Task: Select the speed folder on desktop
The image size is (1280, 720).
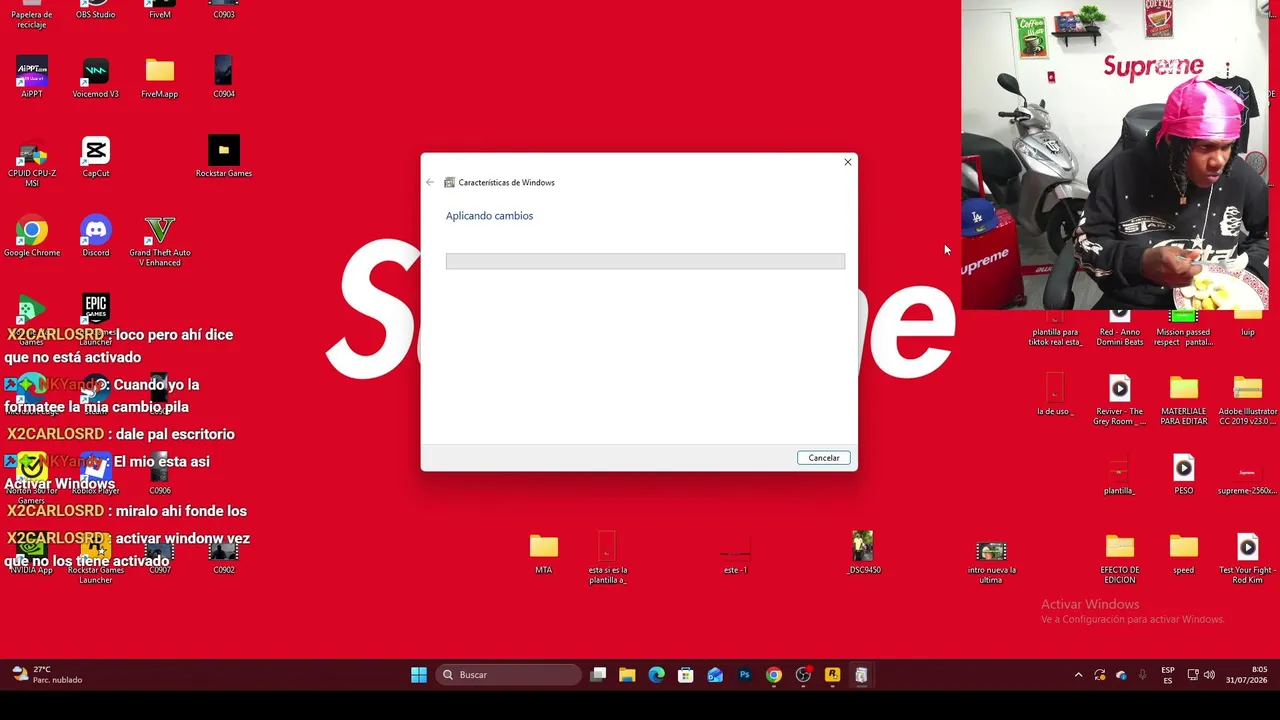Action: click(x=1184, y=555)
